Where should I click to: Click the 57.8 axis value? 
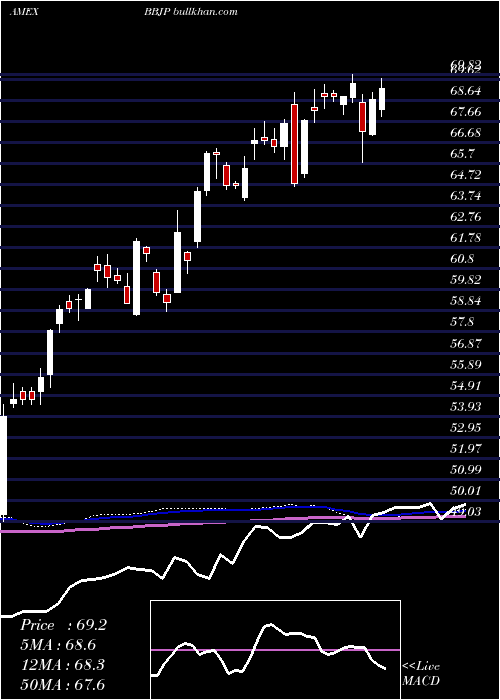click(x=462, y=322)
